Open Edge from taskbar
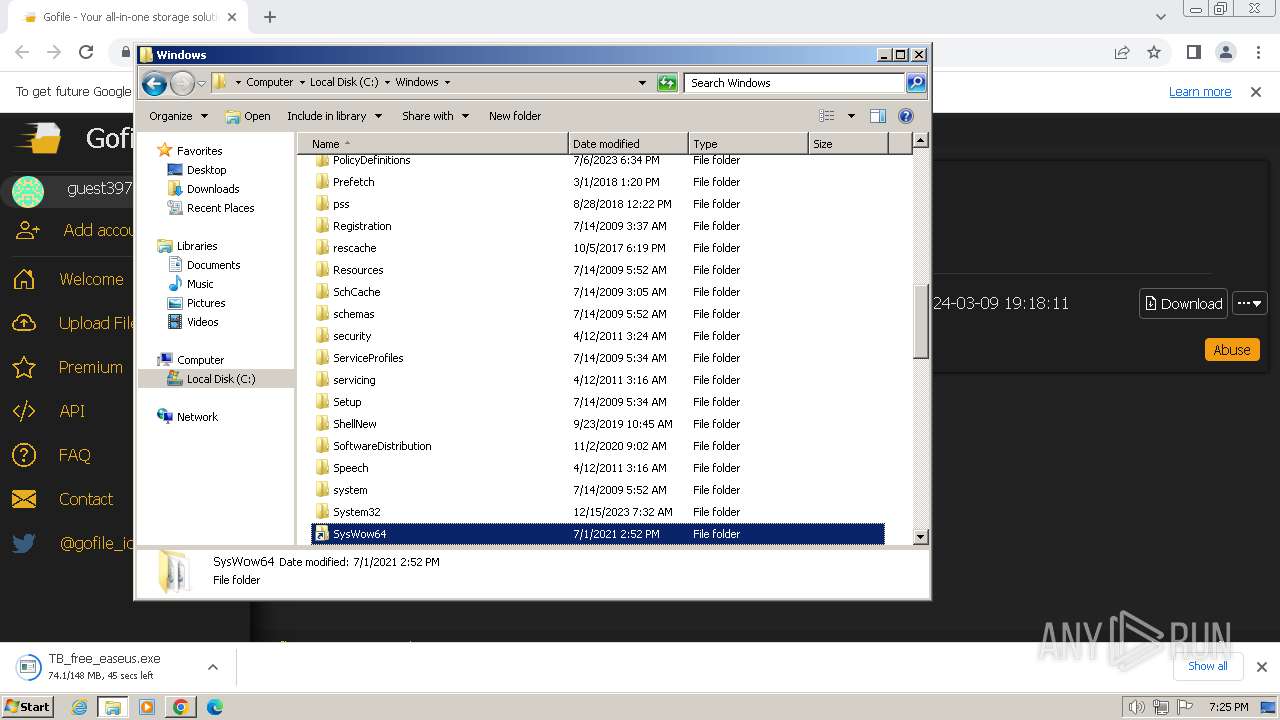Screen dimensions: 1280x720 (214, 707)
